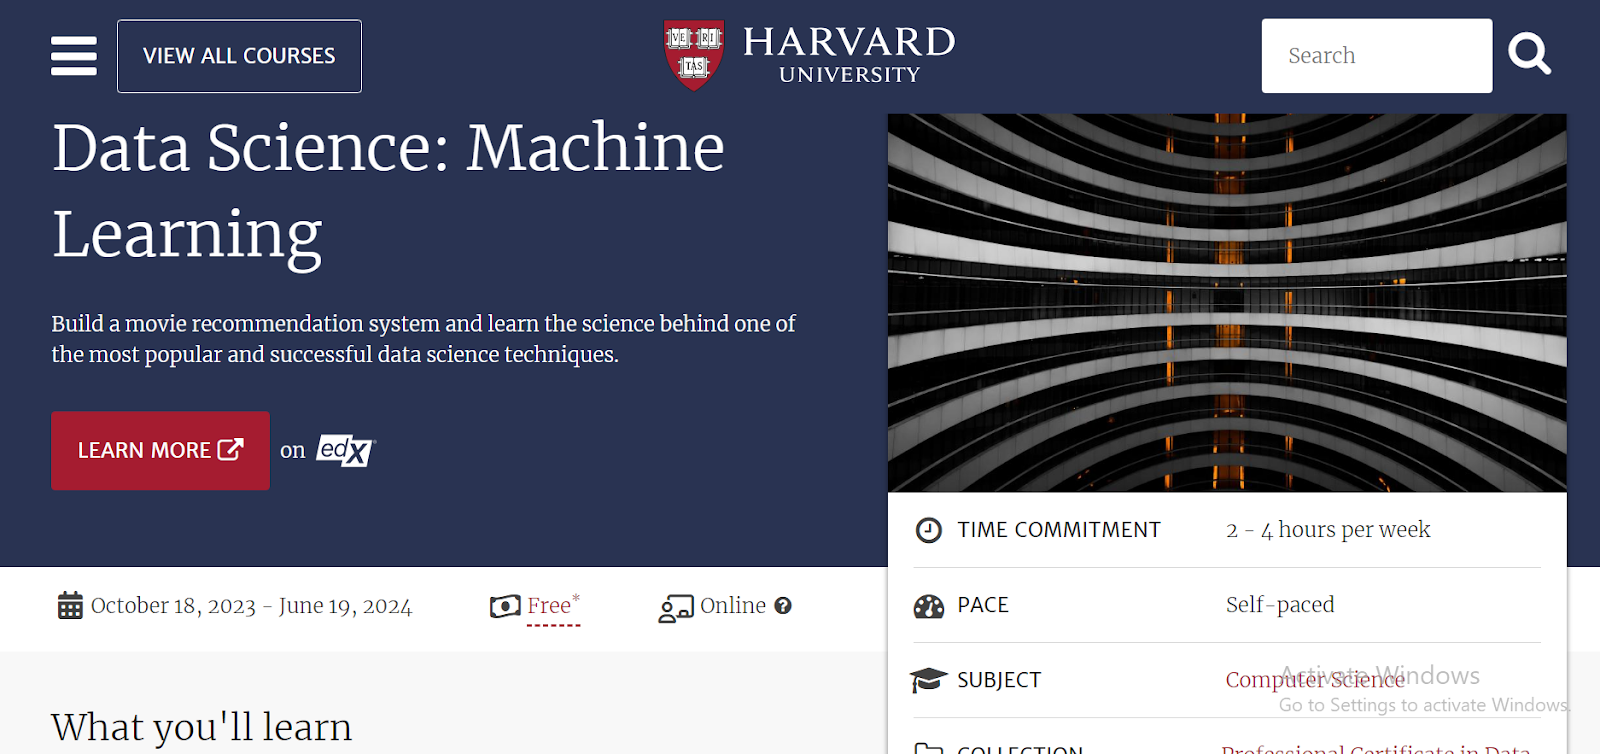
Task: Click the speedometer icon next to Pace
Action: pyautogui.click(x=928, y=605)
